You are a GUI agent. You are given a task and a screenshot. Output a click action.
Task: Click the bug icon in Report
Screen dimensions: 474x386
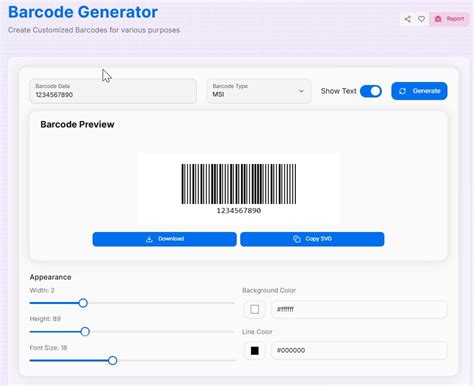[x=438, y=19]
